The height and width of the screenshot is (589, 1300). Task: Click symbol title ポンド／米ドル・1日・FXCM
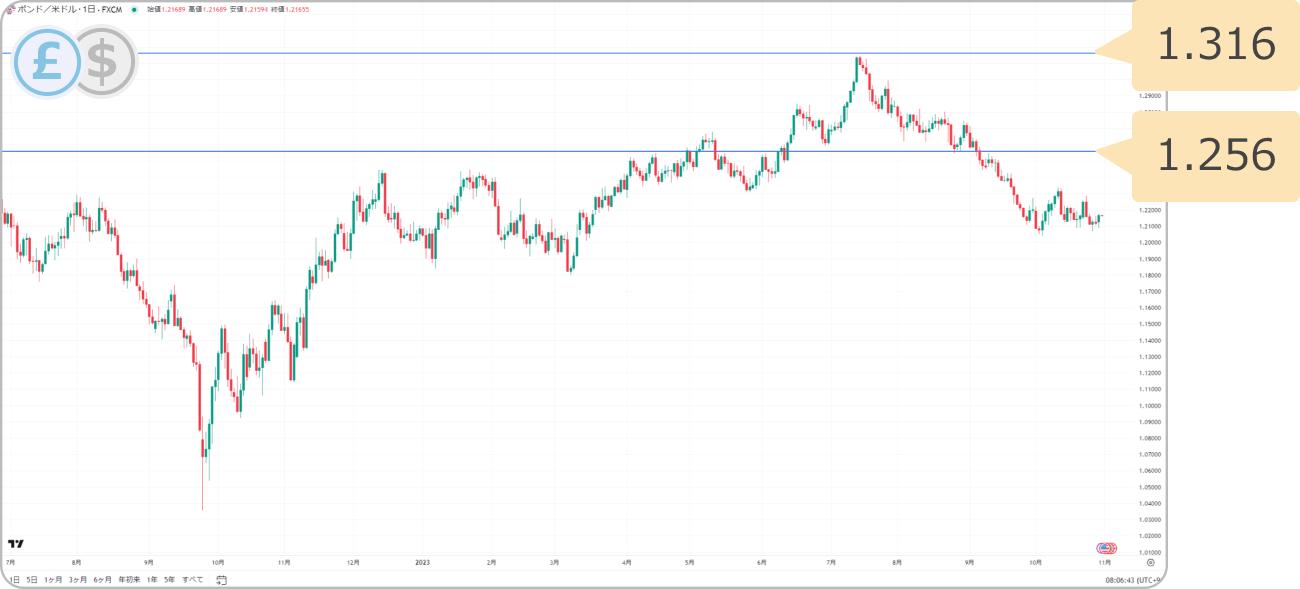70,9
